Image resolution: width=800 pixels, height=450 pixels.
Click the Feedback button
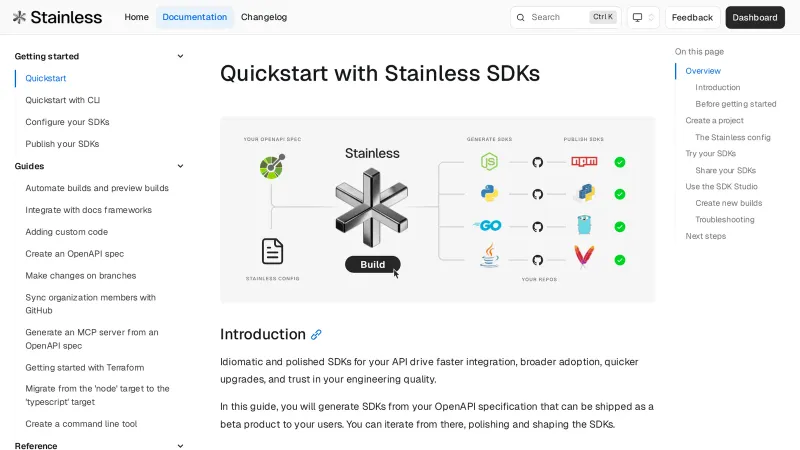coord(692,17)
